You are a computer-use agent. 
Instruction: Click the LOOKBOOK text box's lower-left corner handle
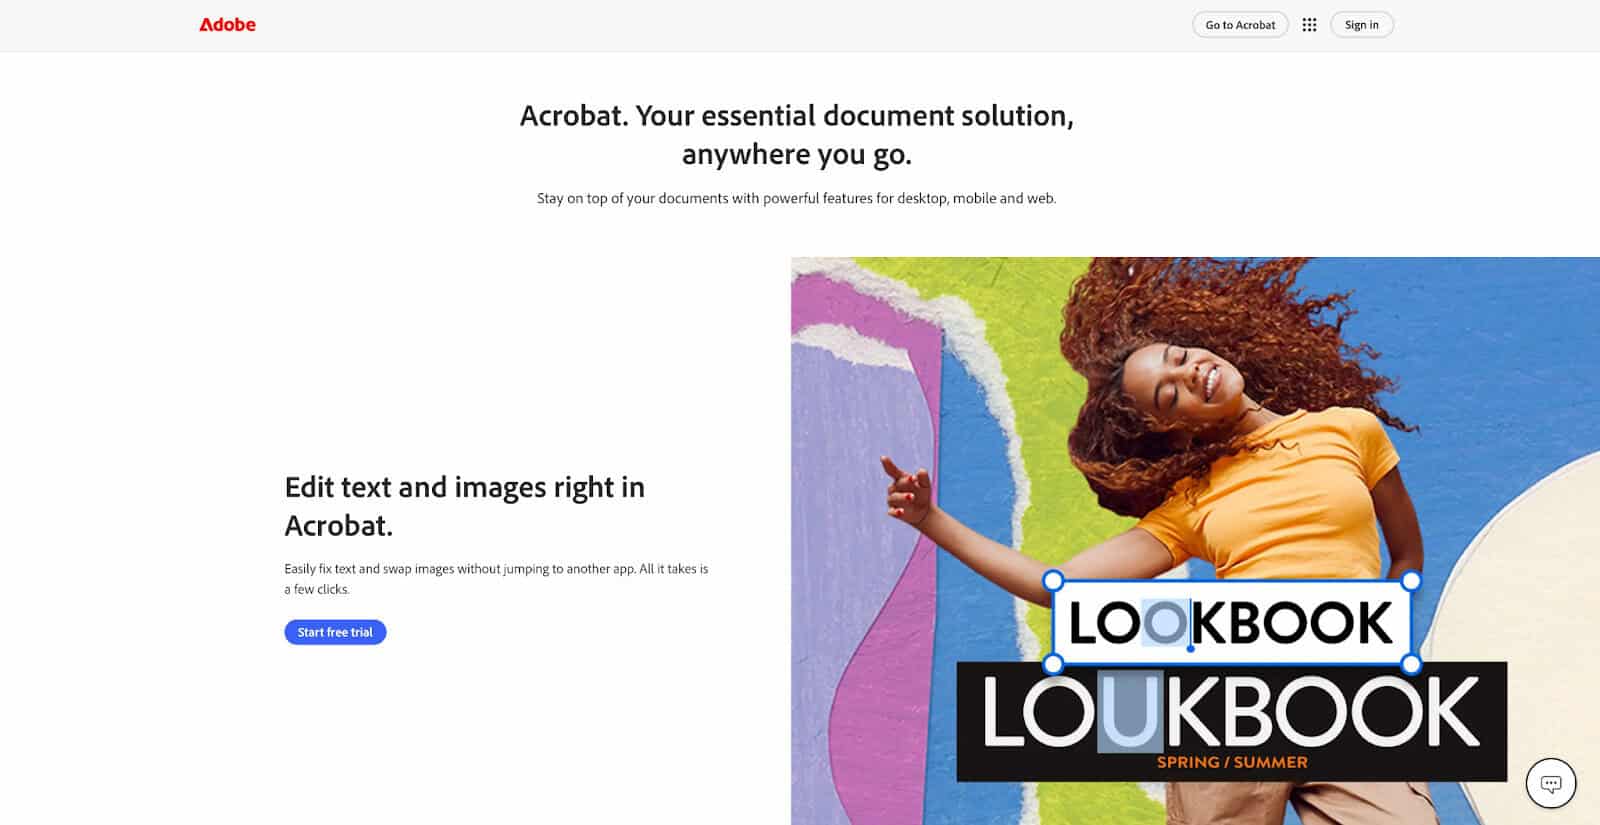(1053, 663)
